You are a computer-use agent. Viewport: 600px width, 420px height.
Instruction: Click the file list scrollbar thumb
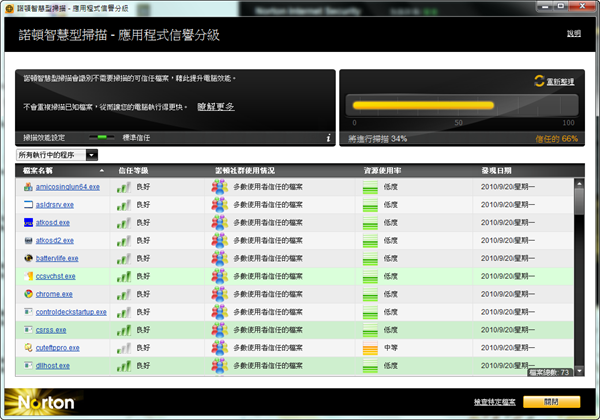tap(579, 201)
